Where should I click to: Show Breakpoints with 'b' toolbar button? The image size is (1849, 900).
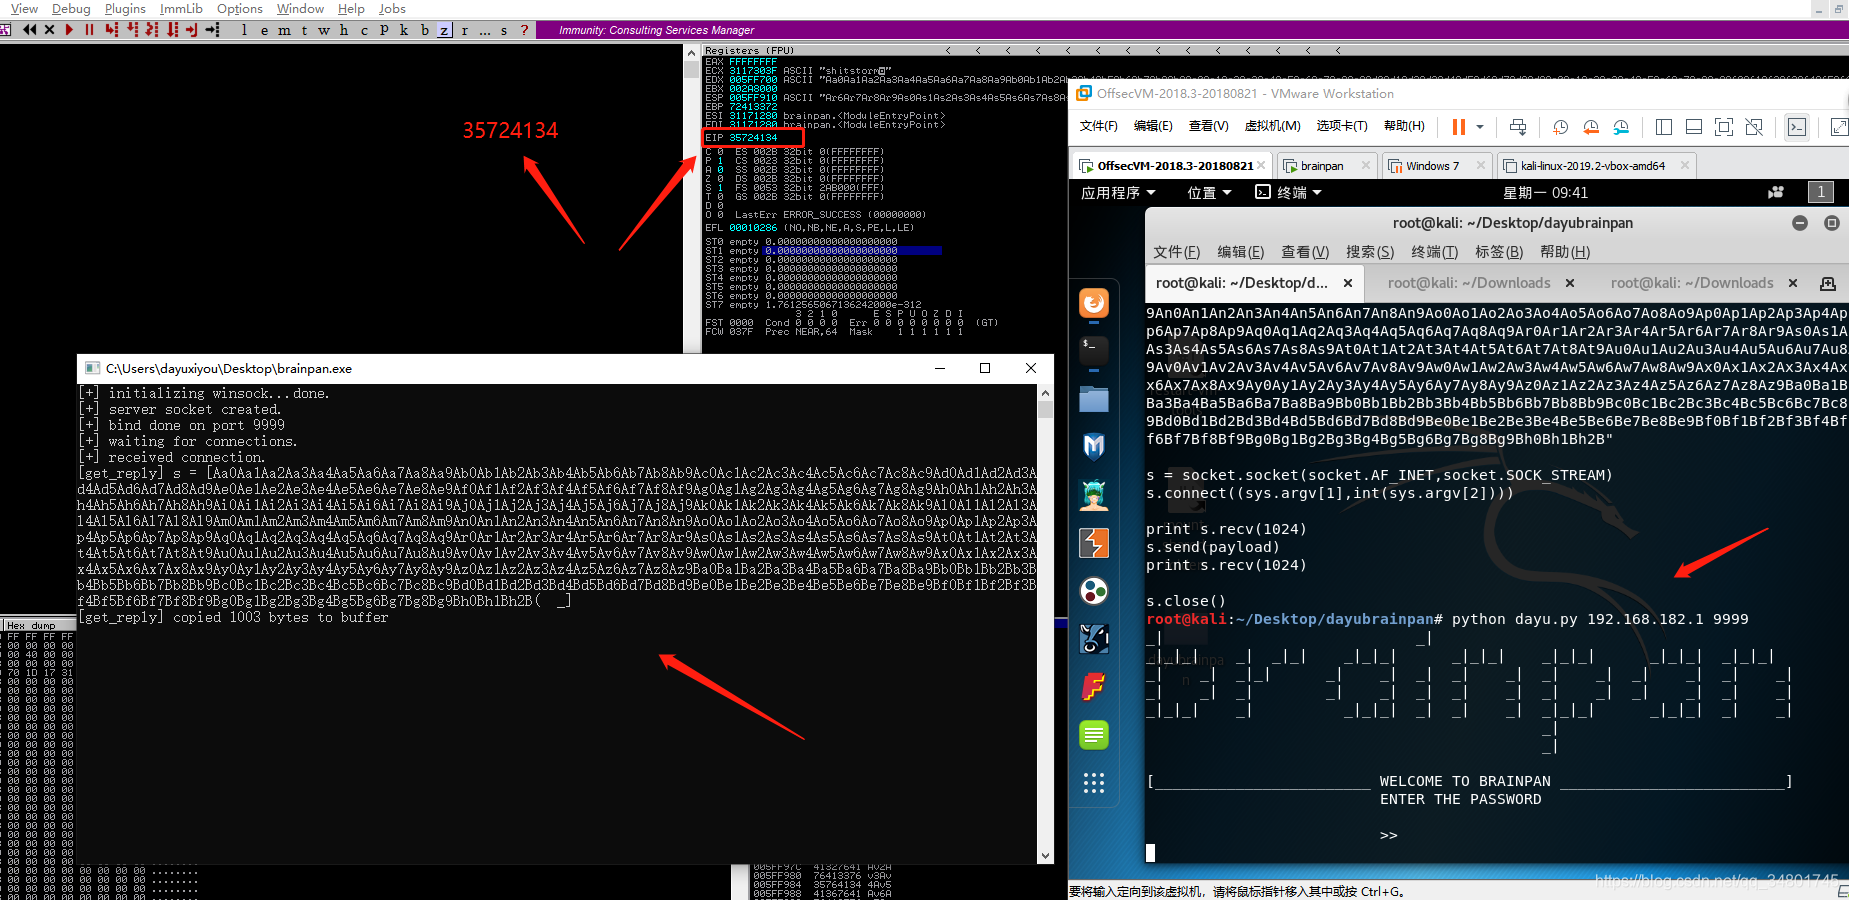click(424, 30)
